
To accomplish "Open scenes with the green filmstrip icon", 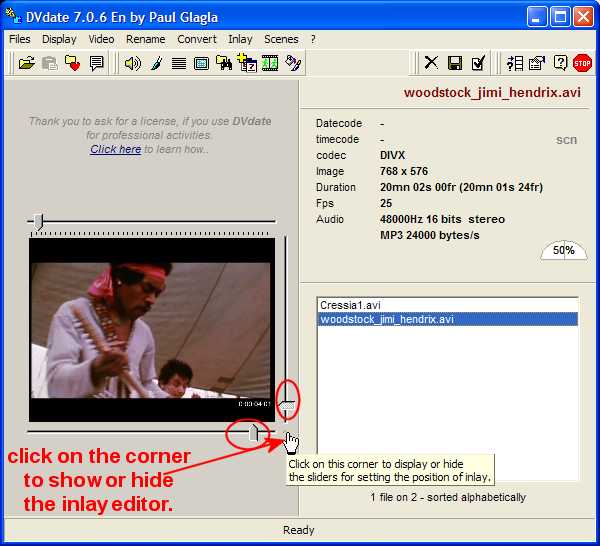I will 270,63.
